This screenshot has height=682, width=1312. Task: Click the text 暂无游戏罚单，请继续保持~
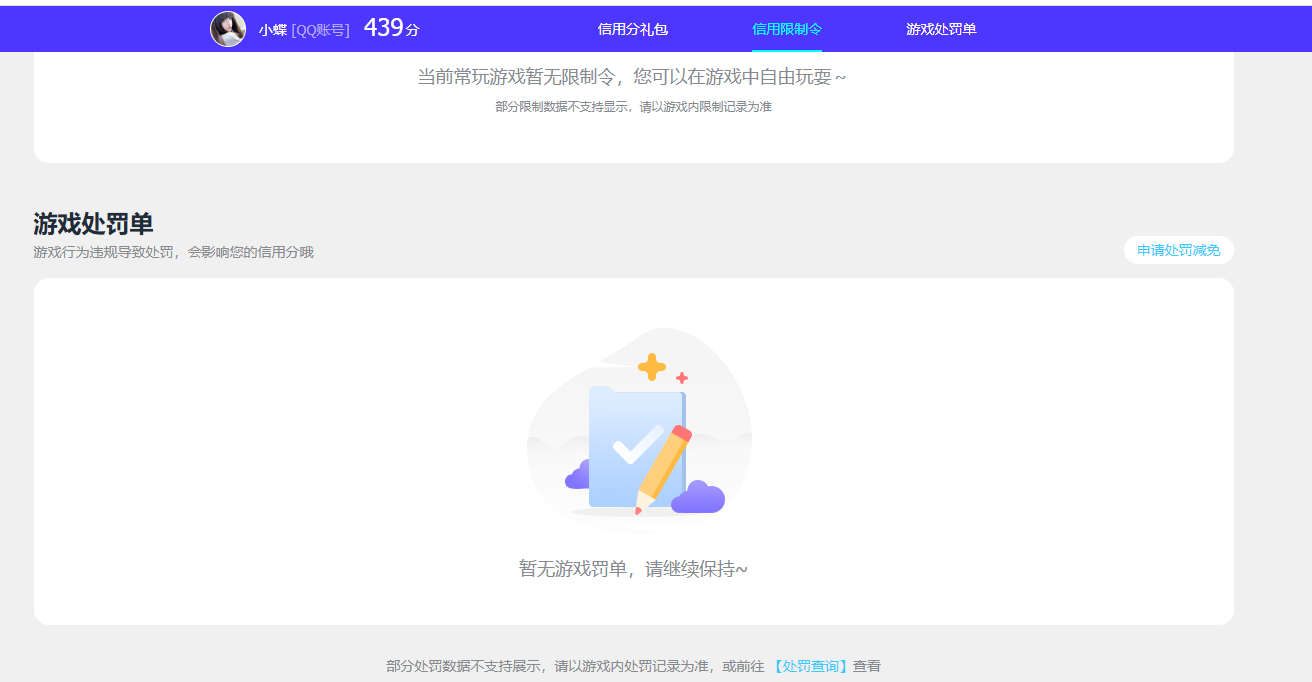pyautogui.click(x=633, y=569)
